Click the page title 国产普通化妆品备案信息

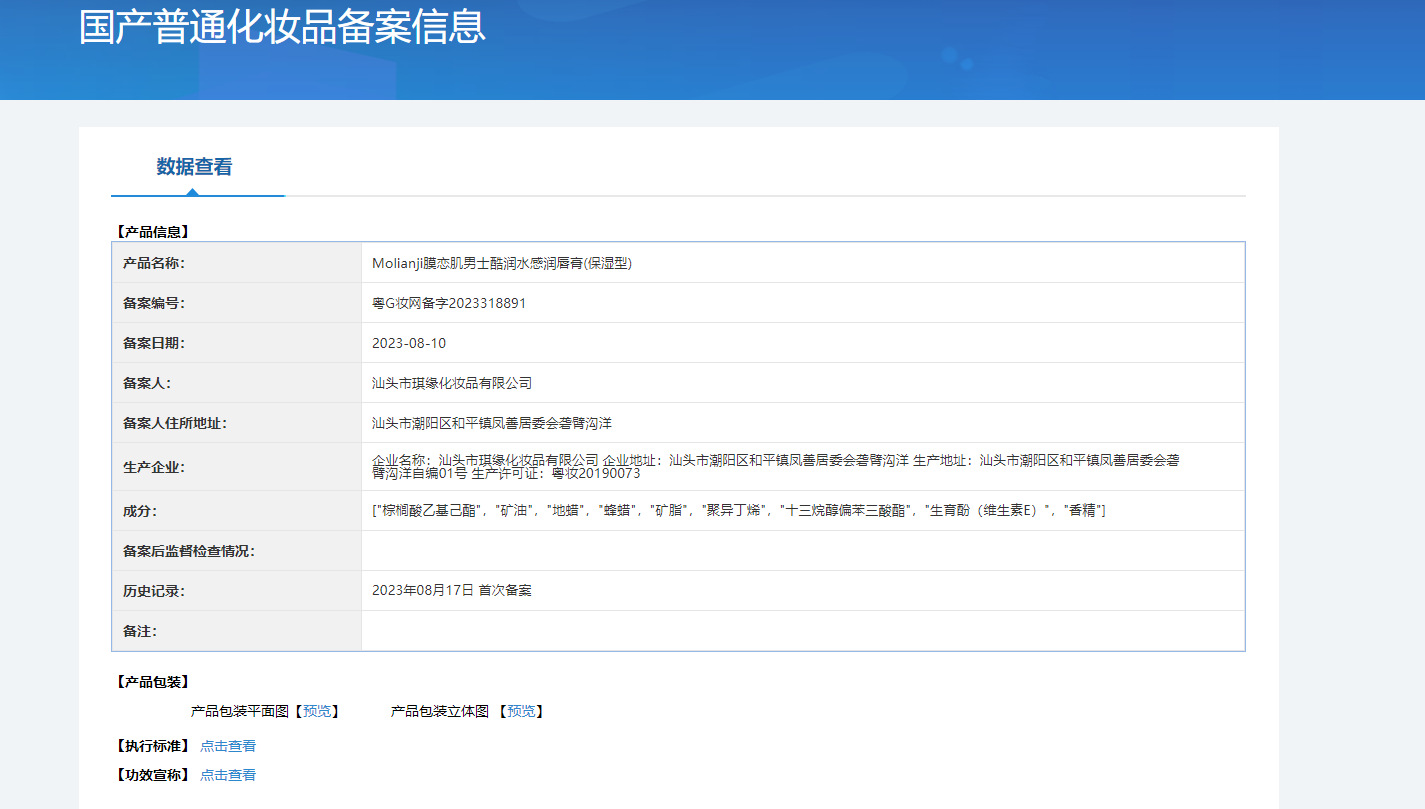(282, 27)
